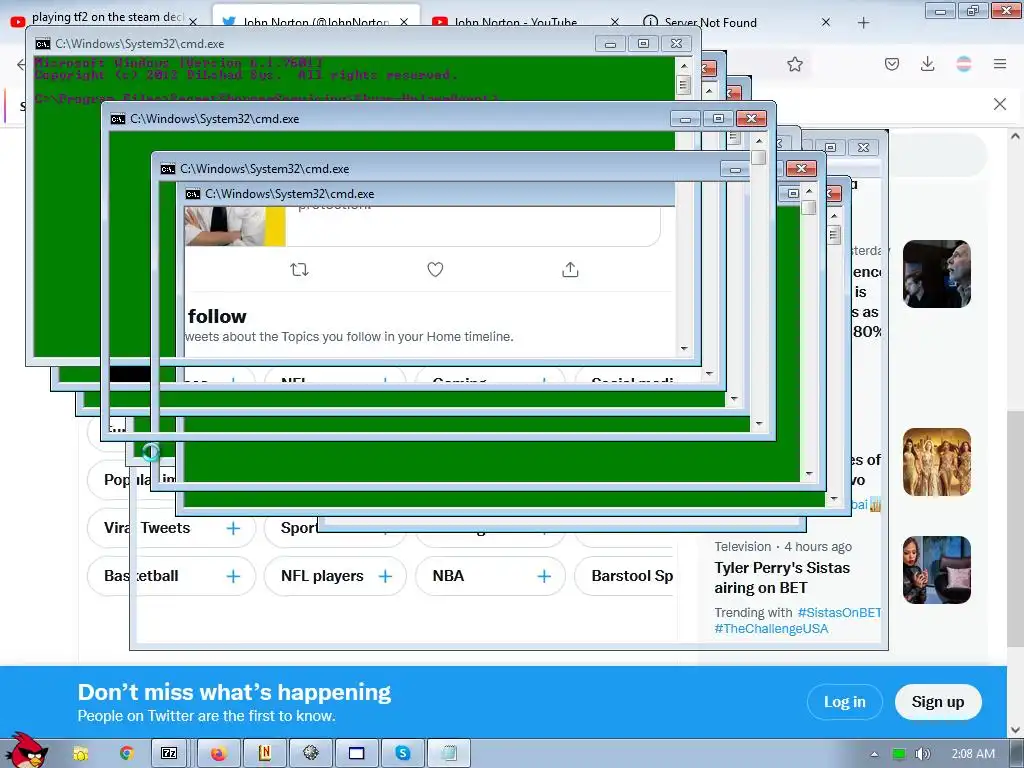Dismiss the notification bar with its X
Image resolution: width=1024 pixels, height=768 pixels.
point(1000,104)
